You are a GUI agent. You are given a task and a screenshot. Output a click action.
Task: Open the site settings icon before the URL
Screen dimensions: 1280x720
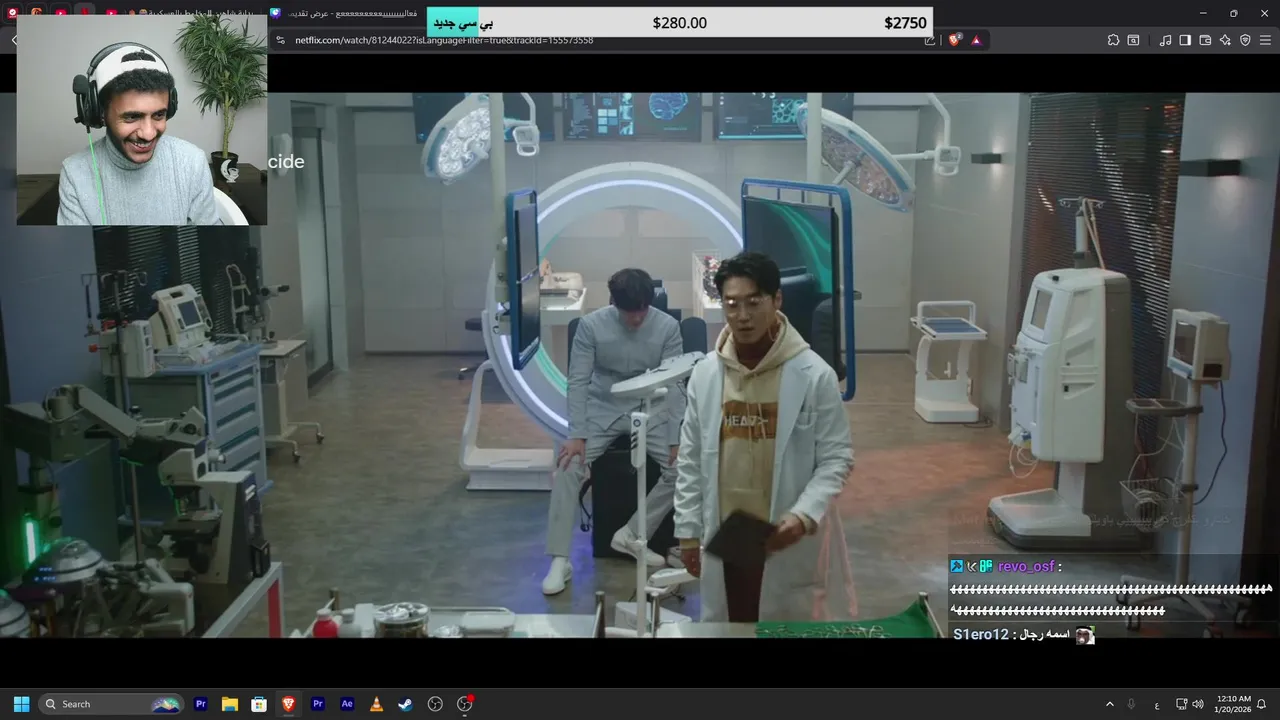[x=281, y=40]
